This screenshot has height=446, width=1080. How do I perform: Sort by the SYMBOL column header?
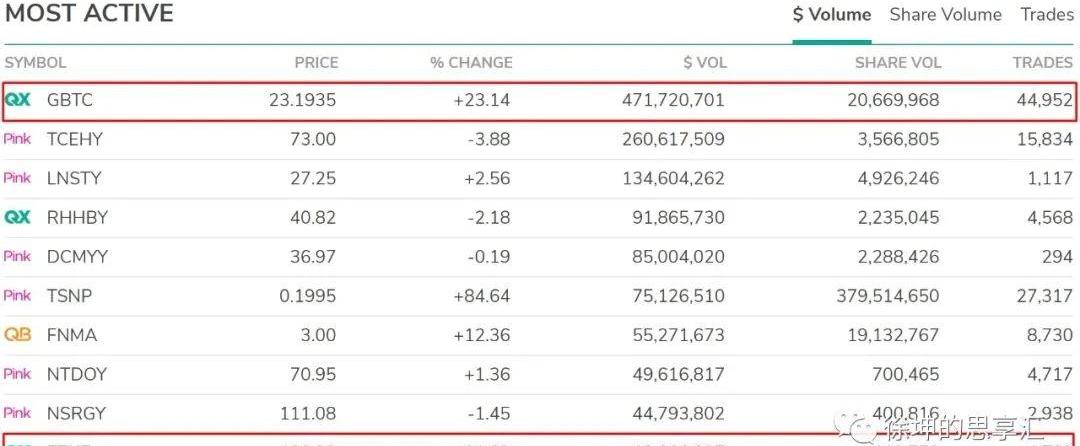coord(36,62)
